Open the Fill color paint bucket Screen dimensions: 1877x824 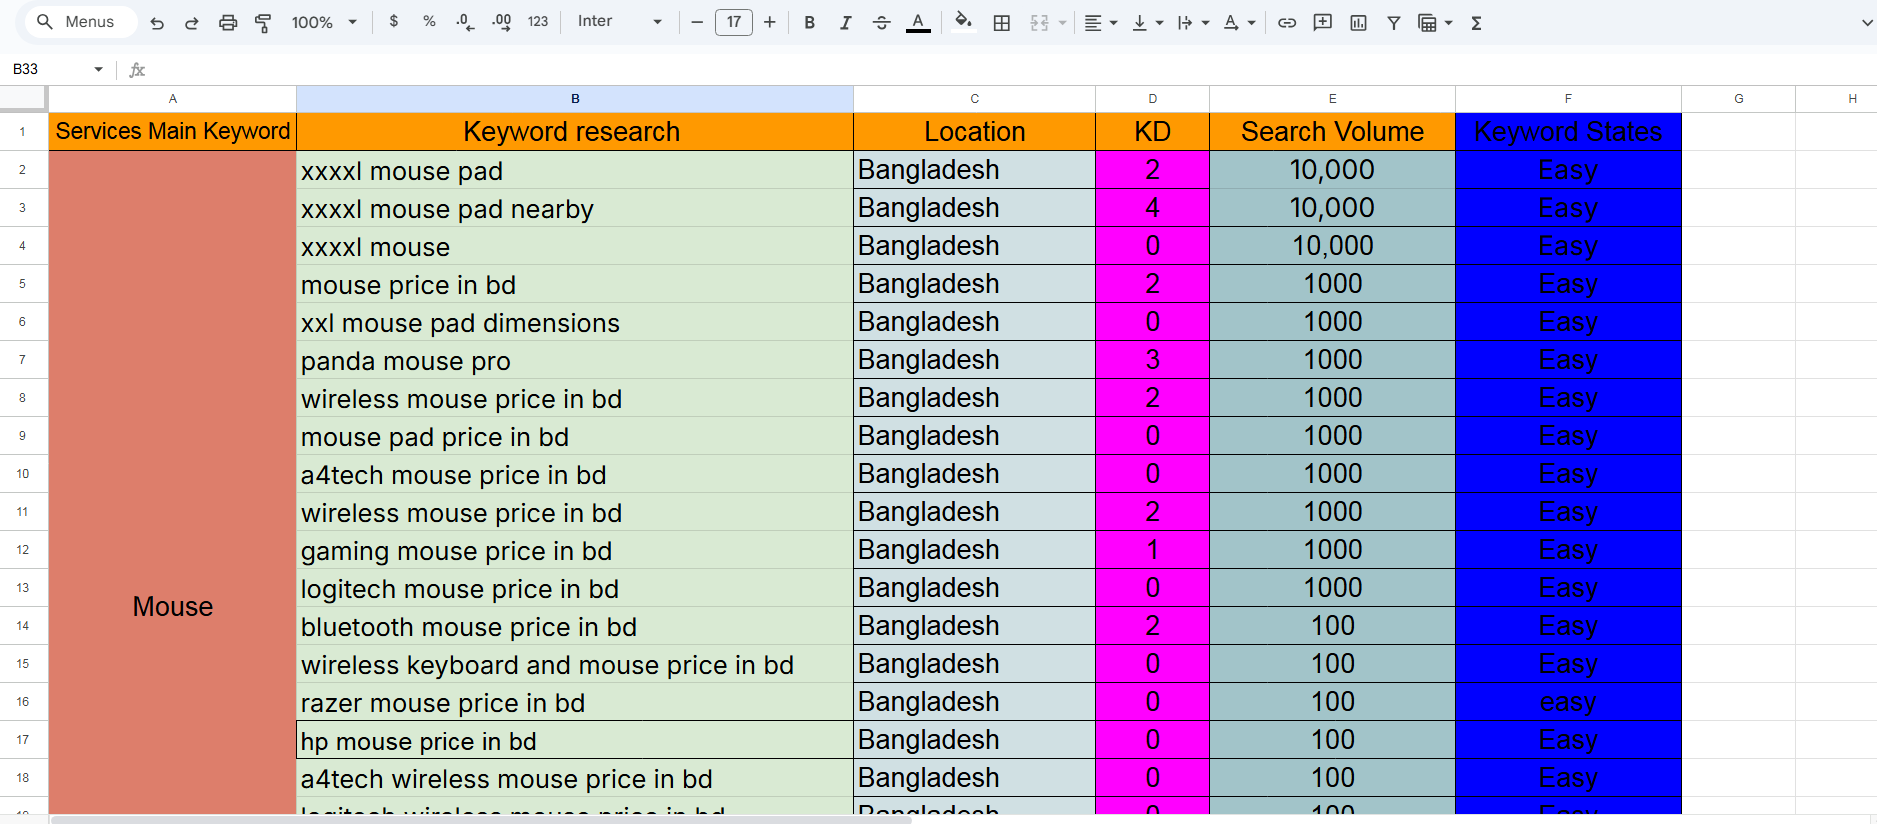pyautogui.click(x=962, y=22)
